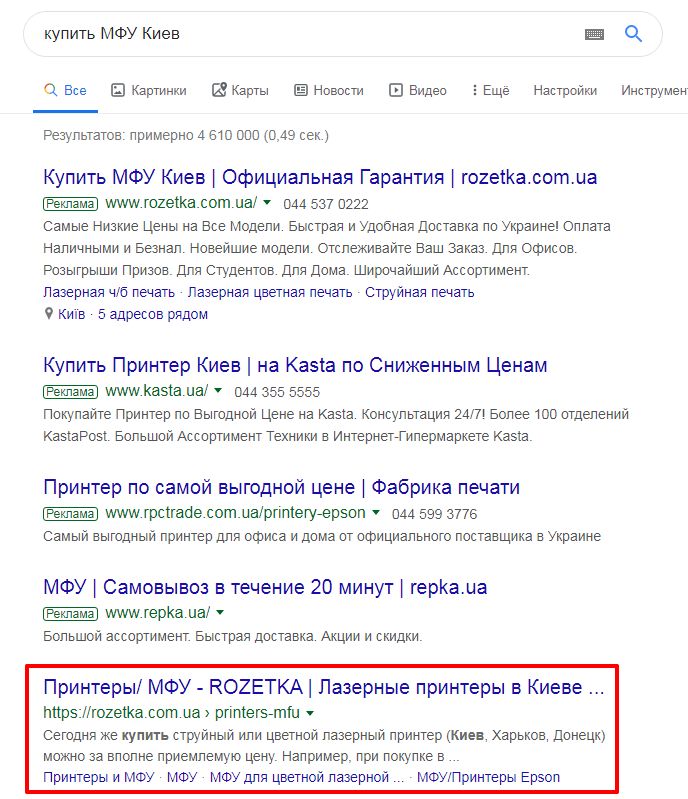Click the Реклама label on kasta ad
Screen dimensions: 688x799
[70, 392]
